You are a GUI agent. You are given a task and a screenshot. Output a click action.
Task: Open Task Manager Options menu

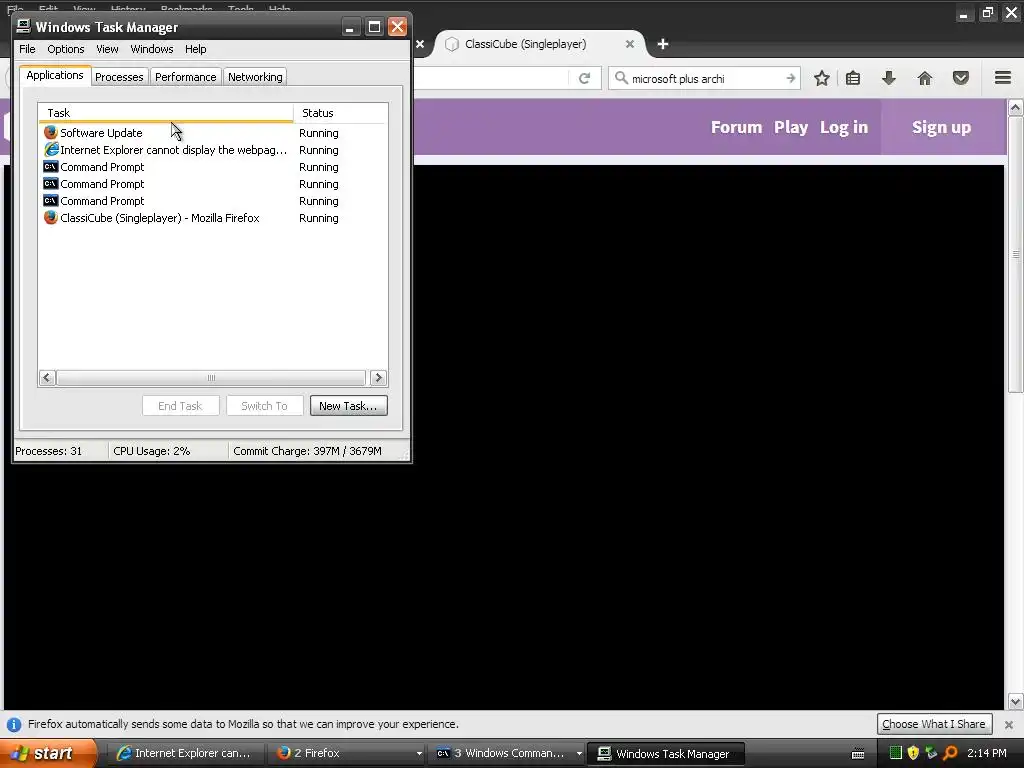[x=65, y=49]
